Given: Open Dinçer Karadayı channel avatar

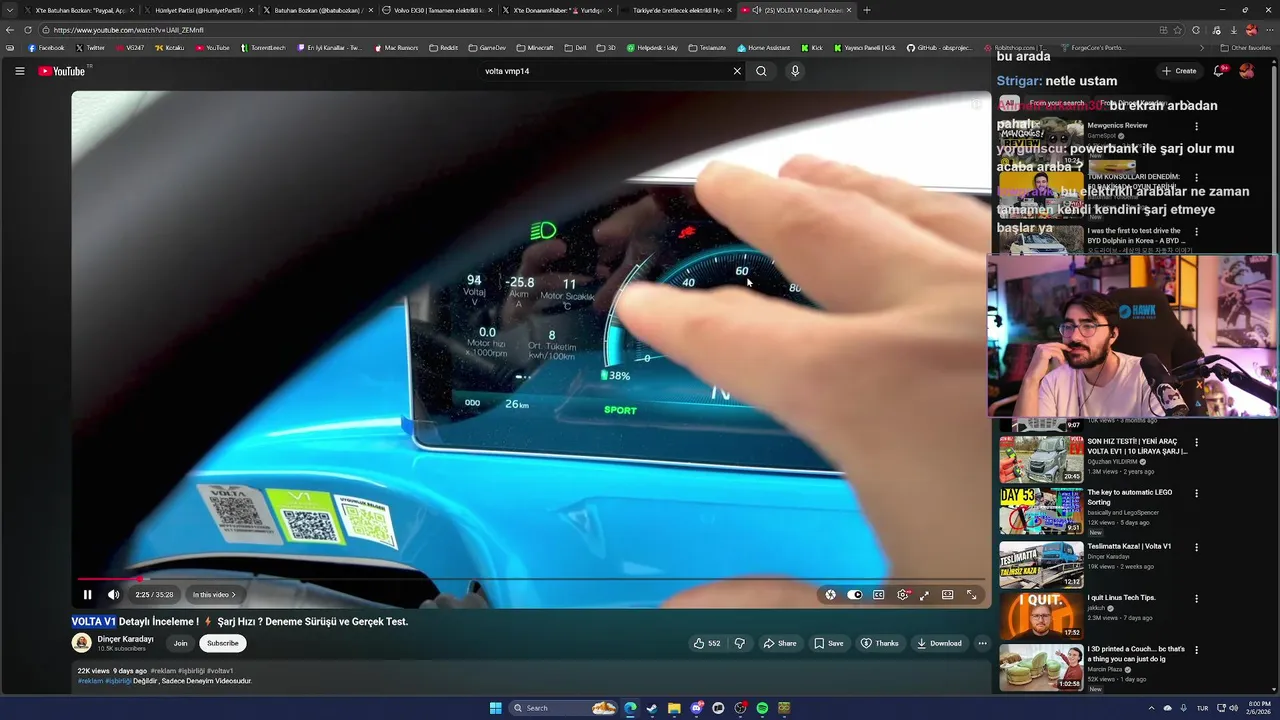Looking at the screenshot, I should coord(81,643).
